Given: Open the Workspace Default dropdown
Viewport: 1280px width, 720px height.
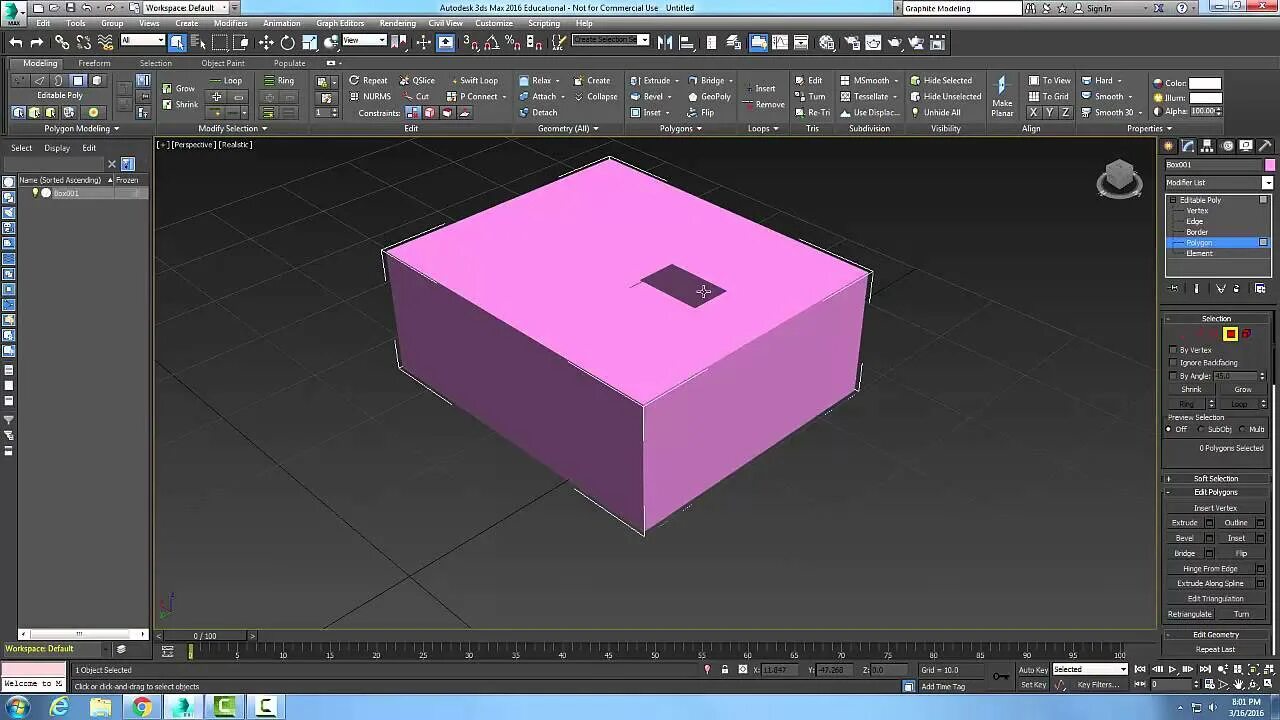Looking at the screenshot, I should 185,8.
